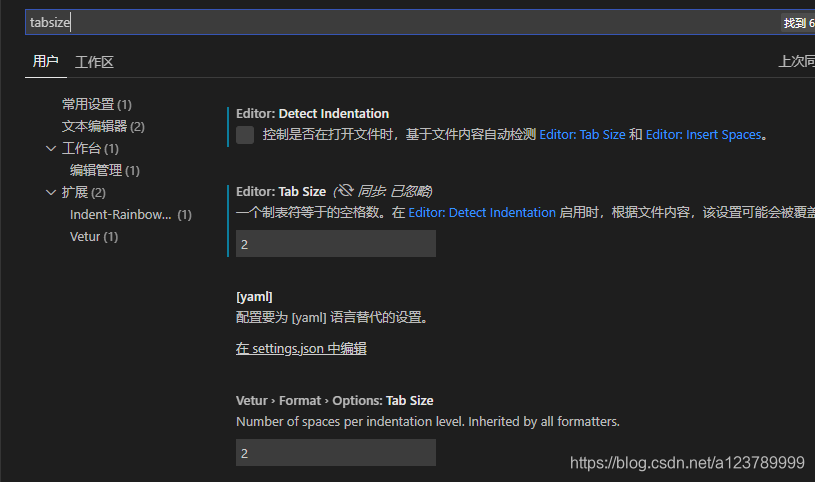Open Indent-Rainbow extension settings
This screenshot has width=815, height=482.
[131, 215]
